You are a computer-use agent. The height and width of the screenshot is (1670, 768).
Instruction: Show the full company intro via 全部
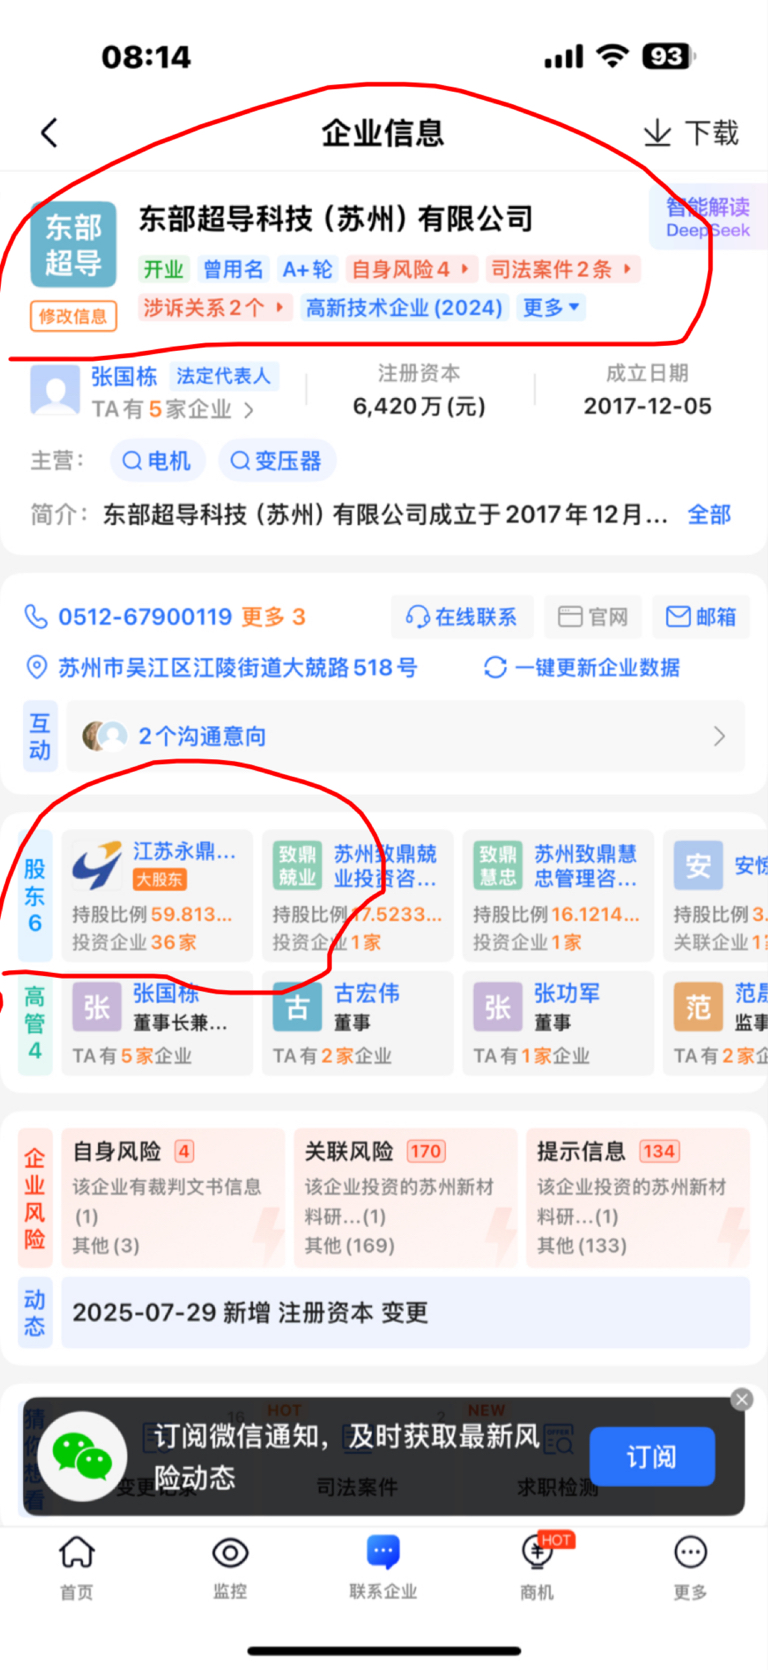709,515
